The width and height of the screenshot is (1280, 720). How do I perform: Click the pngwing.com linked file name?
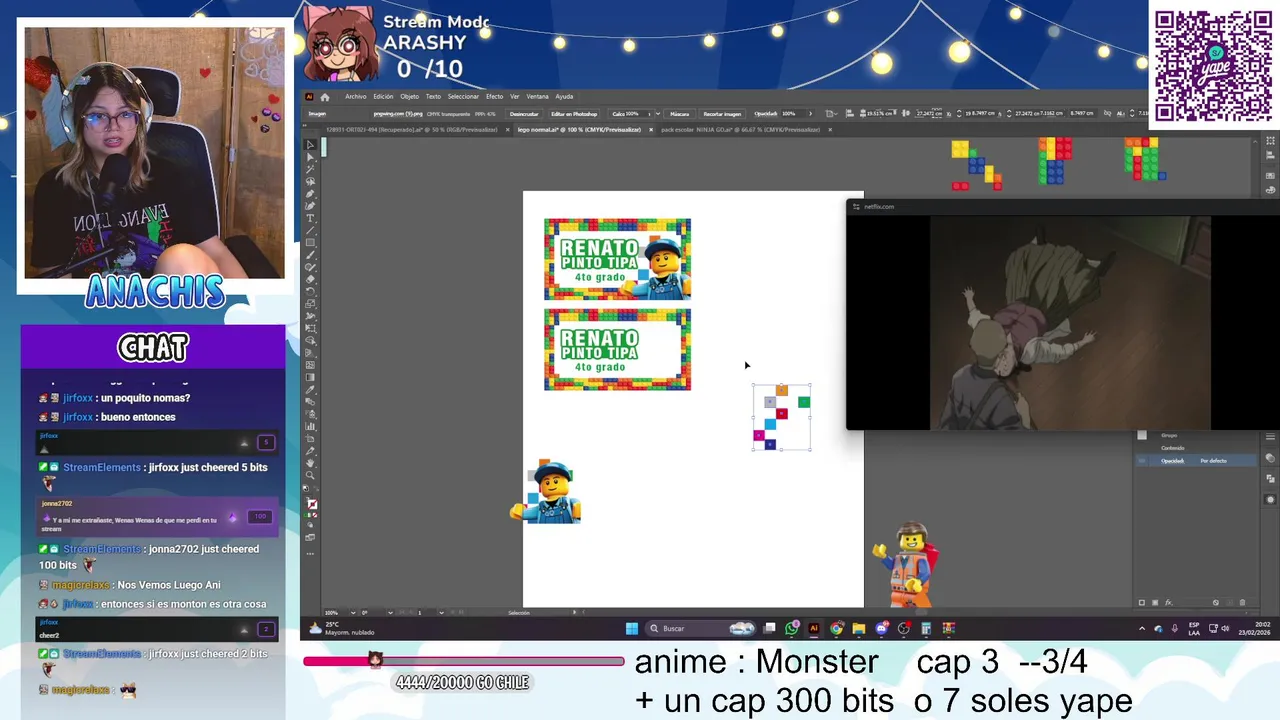[x=398, y=114]
